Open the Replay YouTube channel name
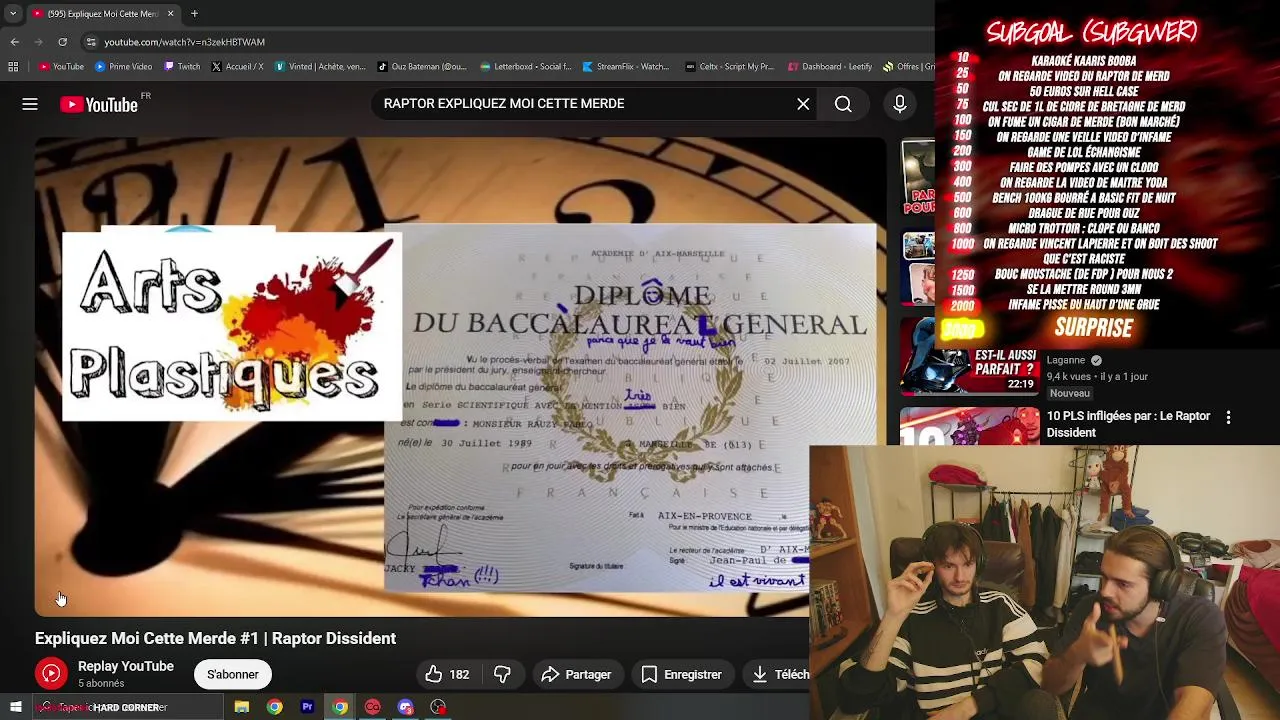 [x=126, y=666]
